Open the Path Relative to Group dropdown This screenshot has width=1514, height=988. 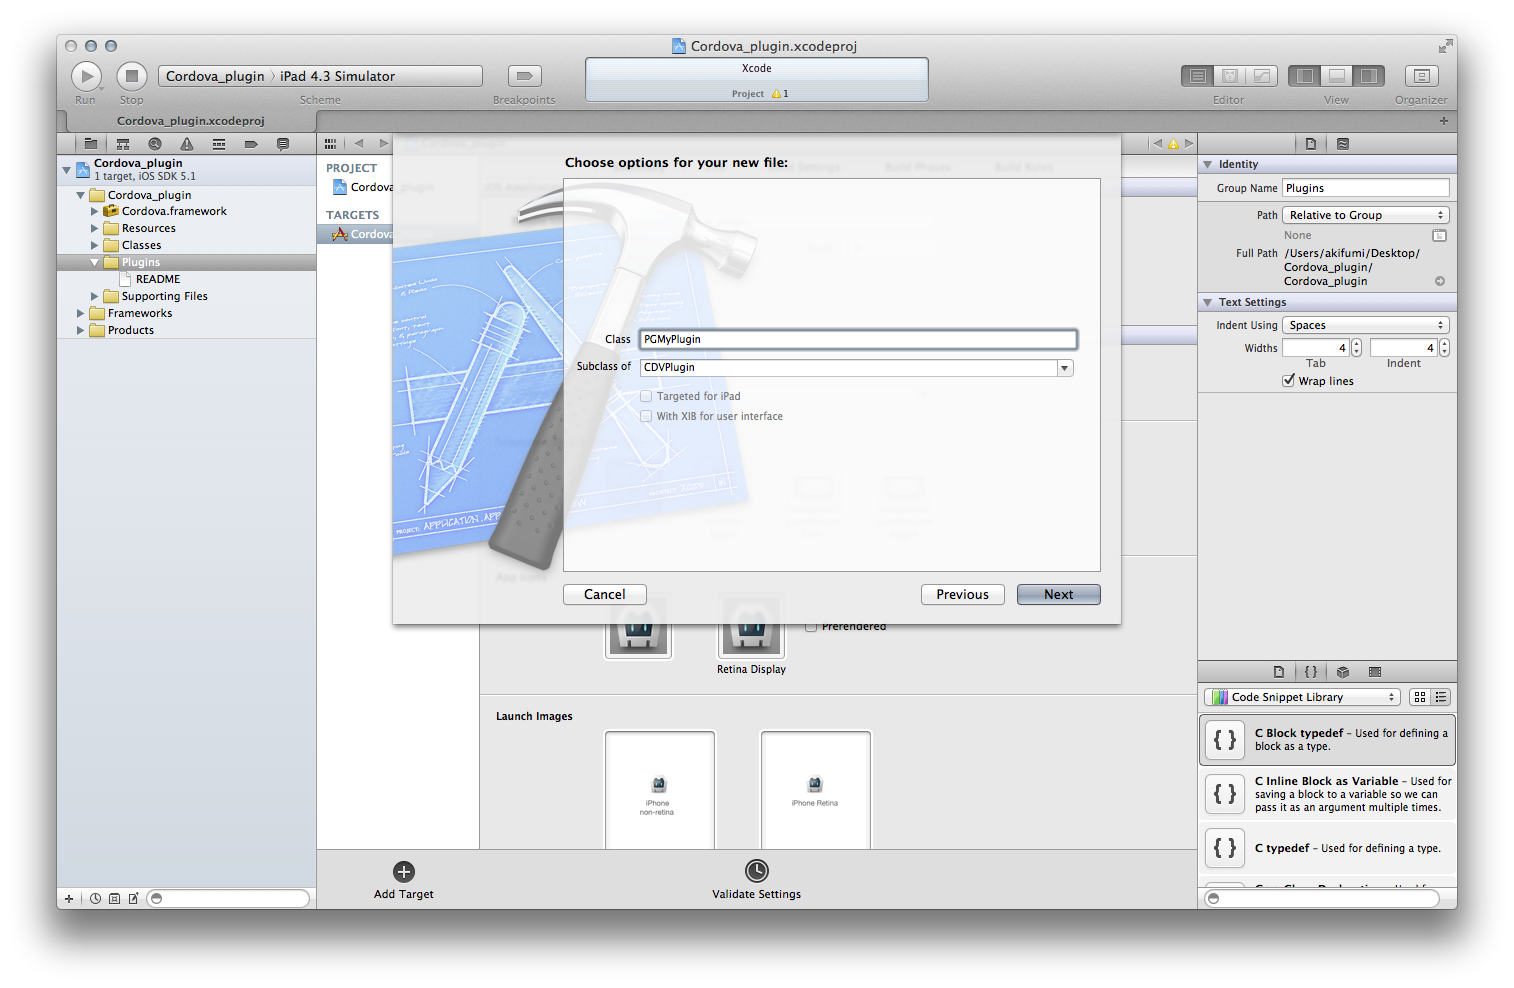pos(1365,215)
